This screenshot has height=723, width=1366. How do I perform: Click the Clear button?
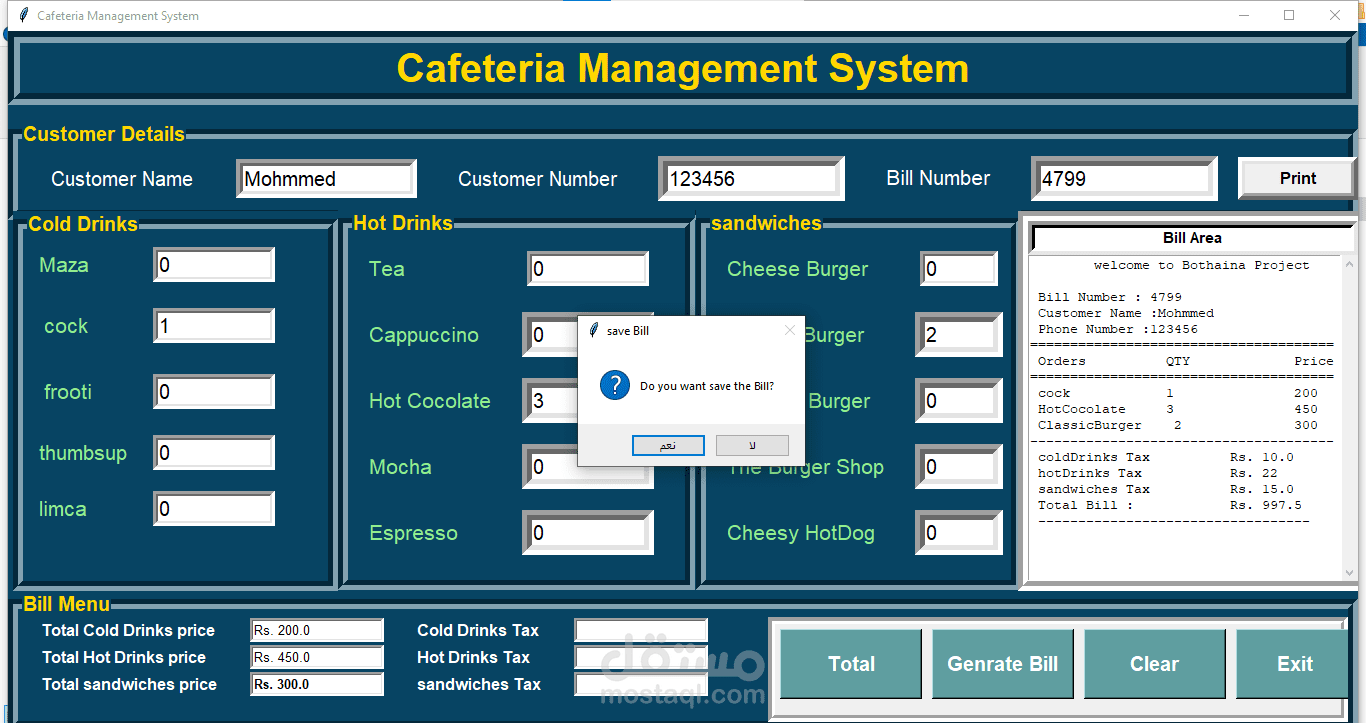point(1154,663)
